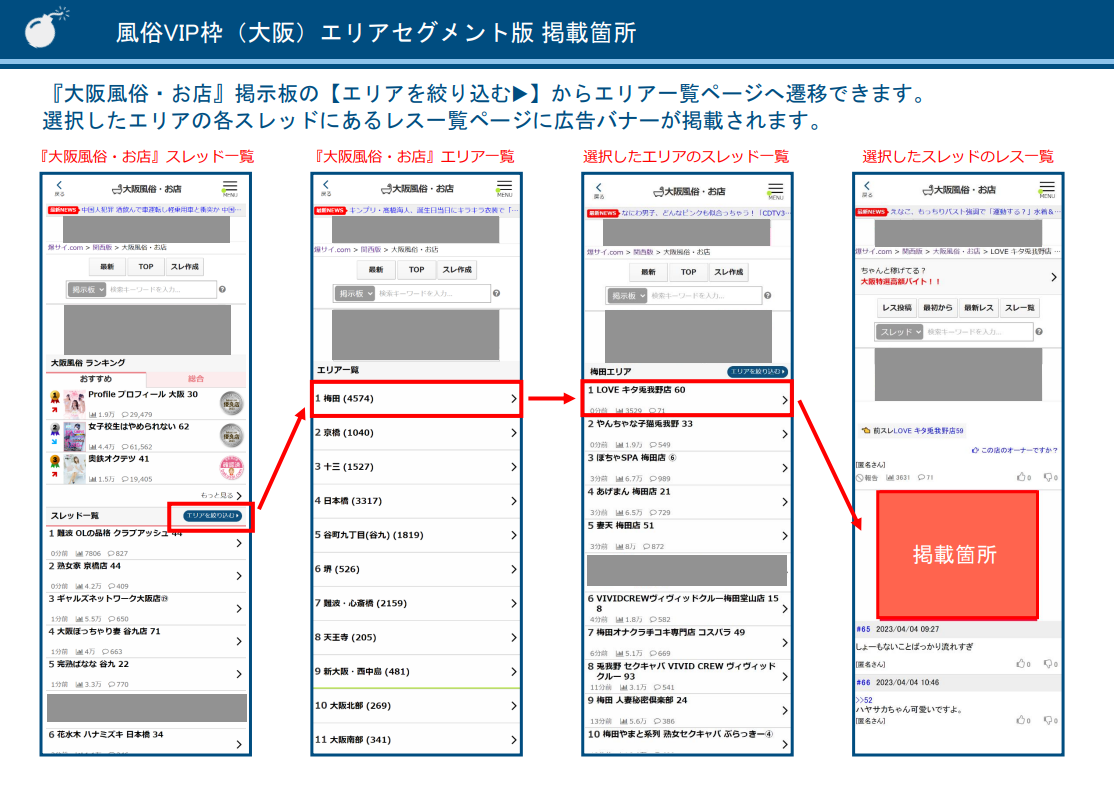Click 最新 button on スレッド一覧 screen
This screenshot has width=1114, height=786.
[x=107, y=267]
